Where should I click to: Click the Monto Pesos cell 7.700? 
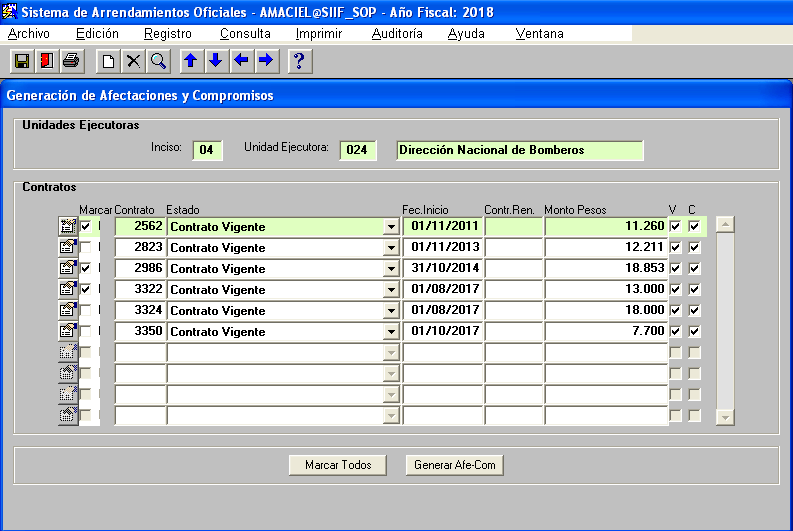pyautogui.click(x=606, y=331)
